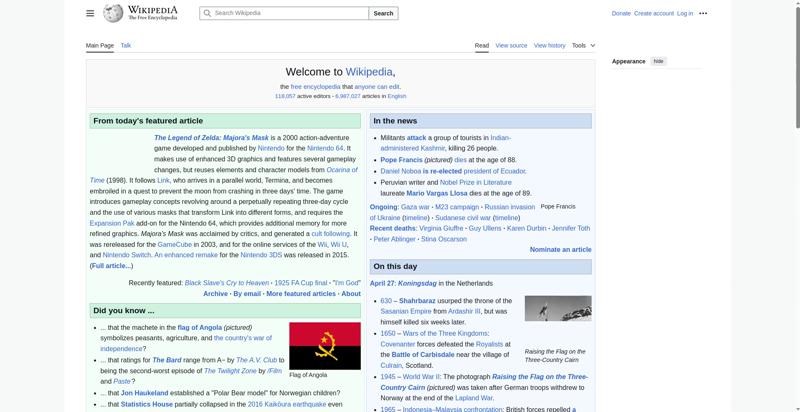Open The Legend of Zelda: Majora's Mask article
This screenshot has width=800, height=412.
click(x=211, y=138)
